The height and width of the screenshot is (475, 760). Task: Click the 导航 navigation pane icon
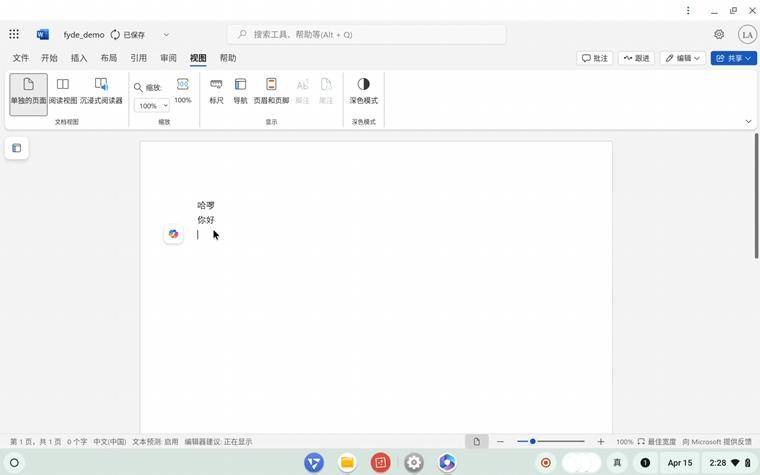pos(240,91)
